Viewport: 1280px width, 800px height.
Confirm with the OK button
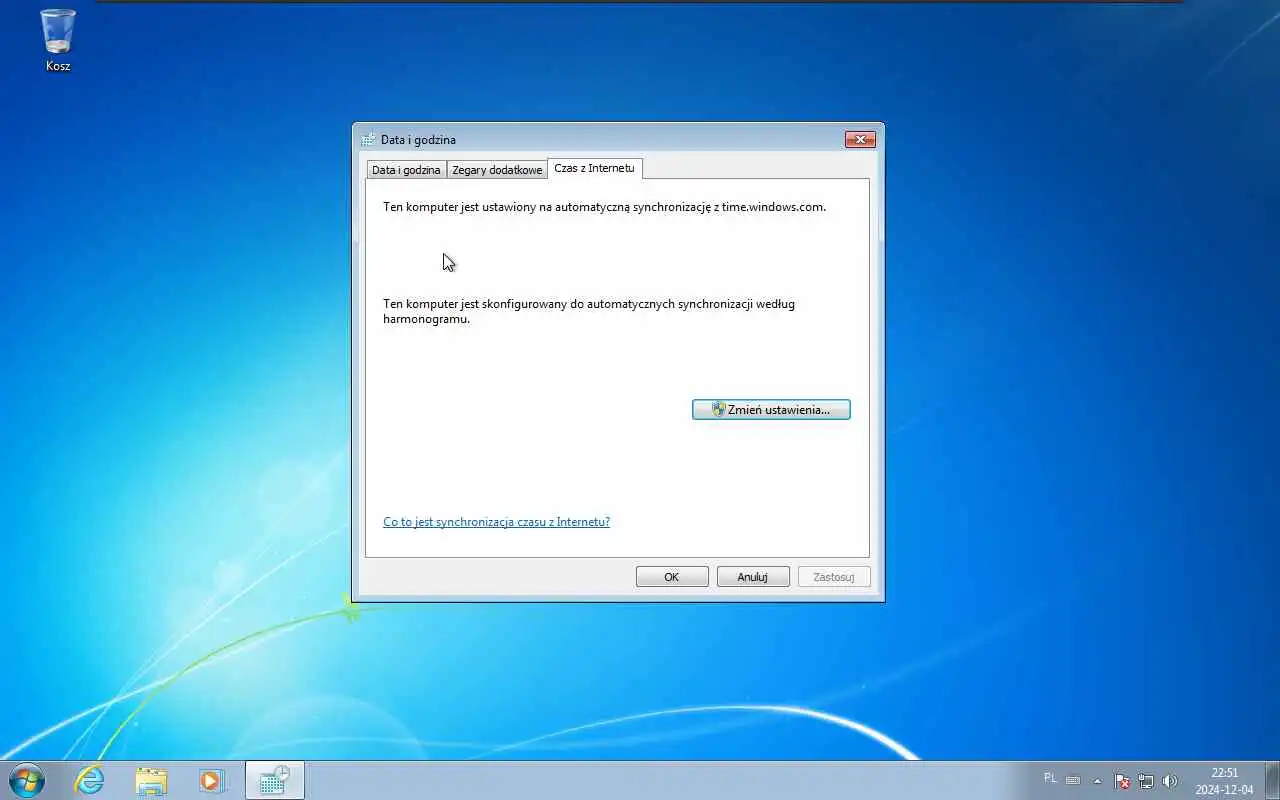[x=672, y=577]
